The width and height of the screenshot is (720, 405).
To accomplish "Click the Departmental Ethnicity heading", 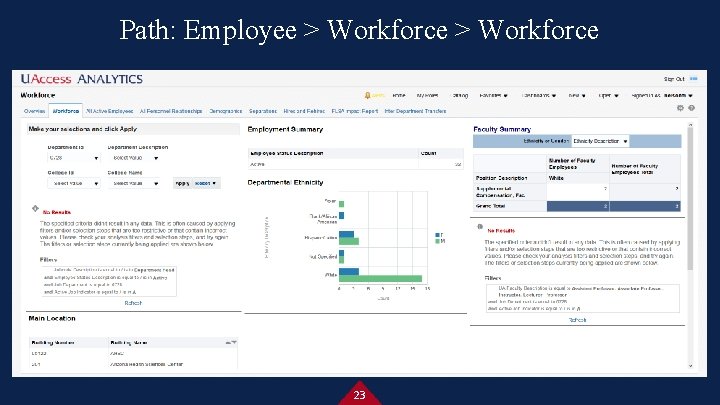I will 285,182.
